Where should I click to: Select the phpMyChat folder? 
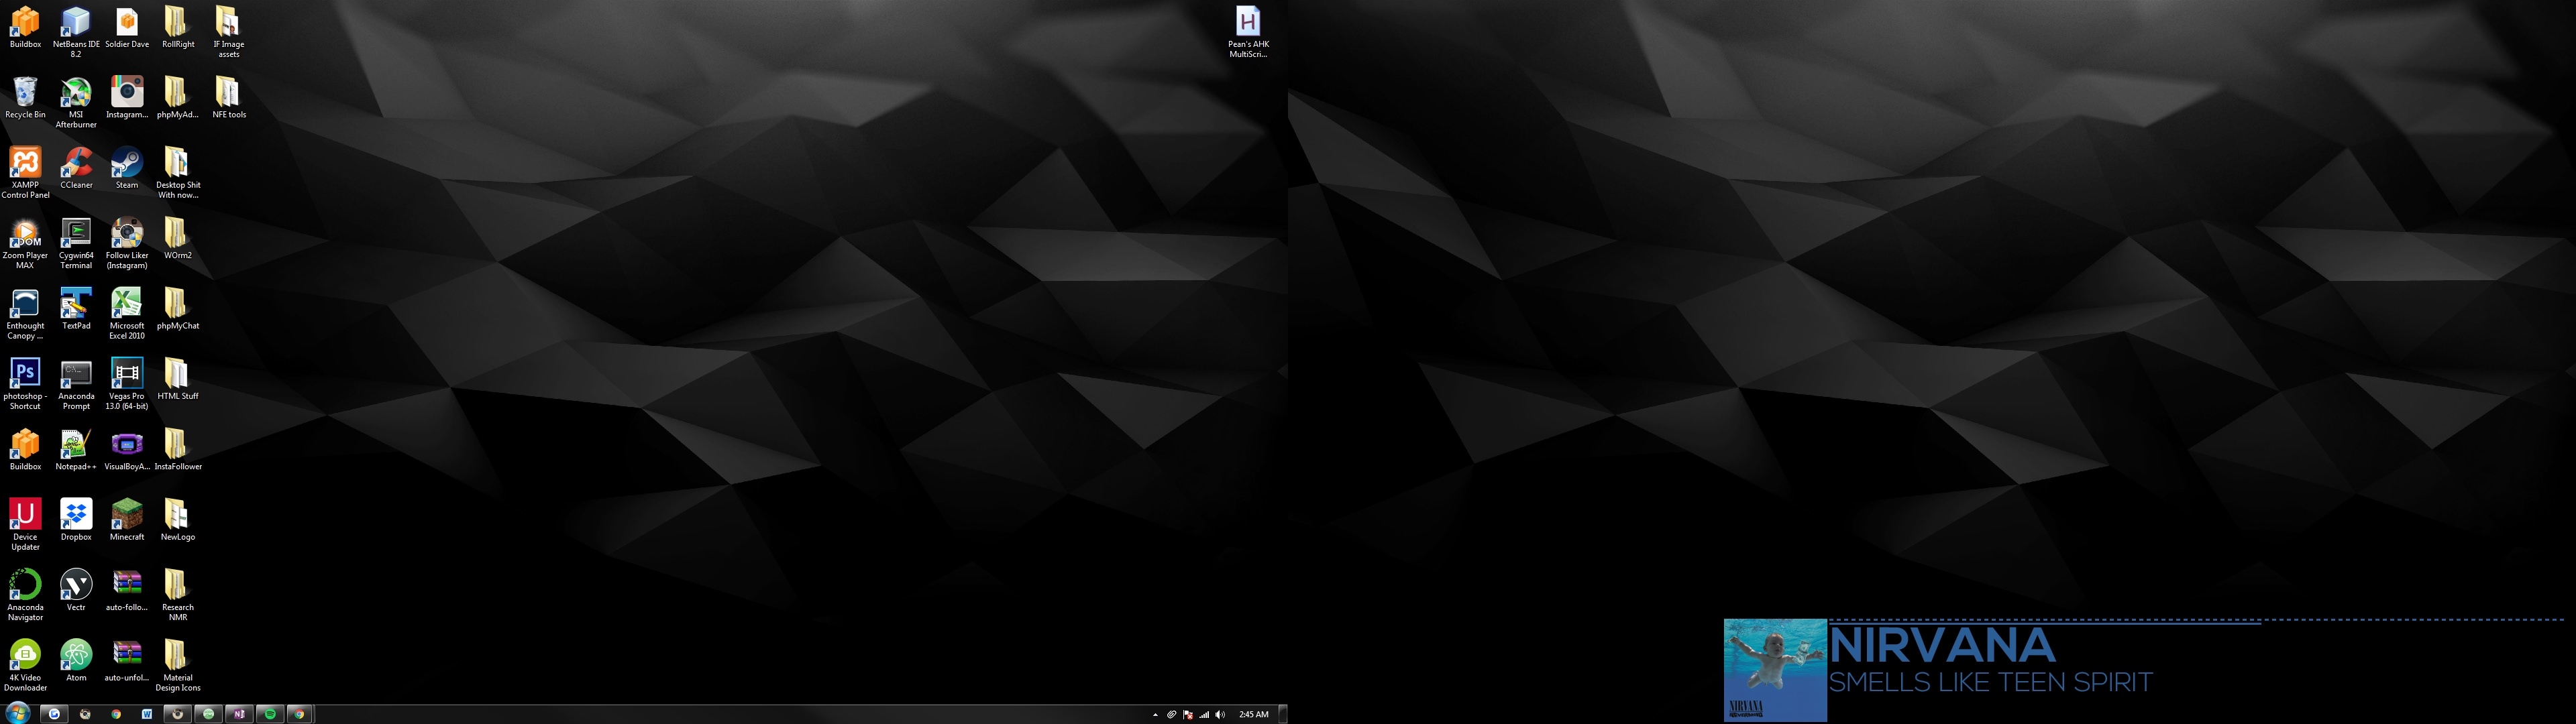coord(178,309)
